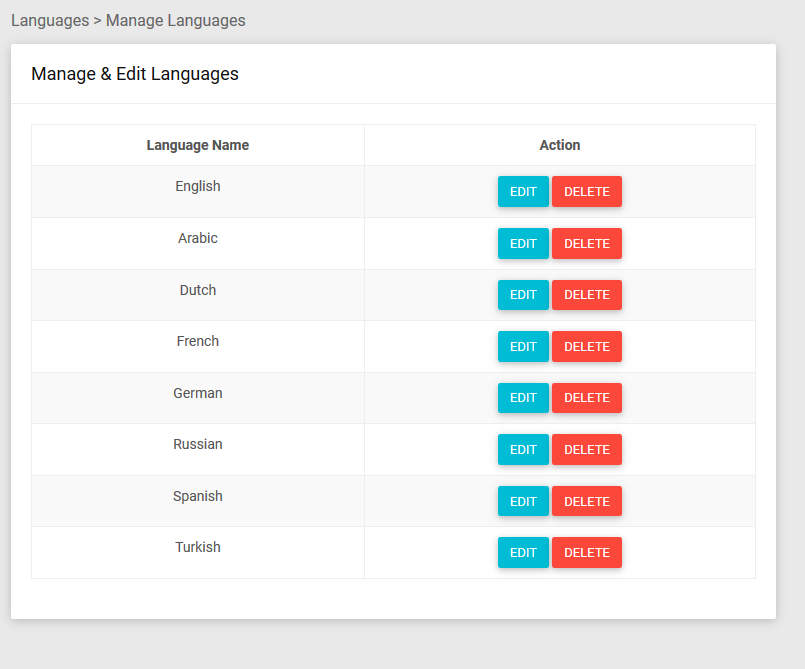Open the Edit option for Dutch

[x=523, y=295]
